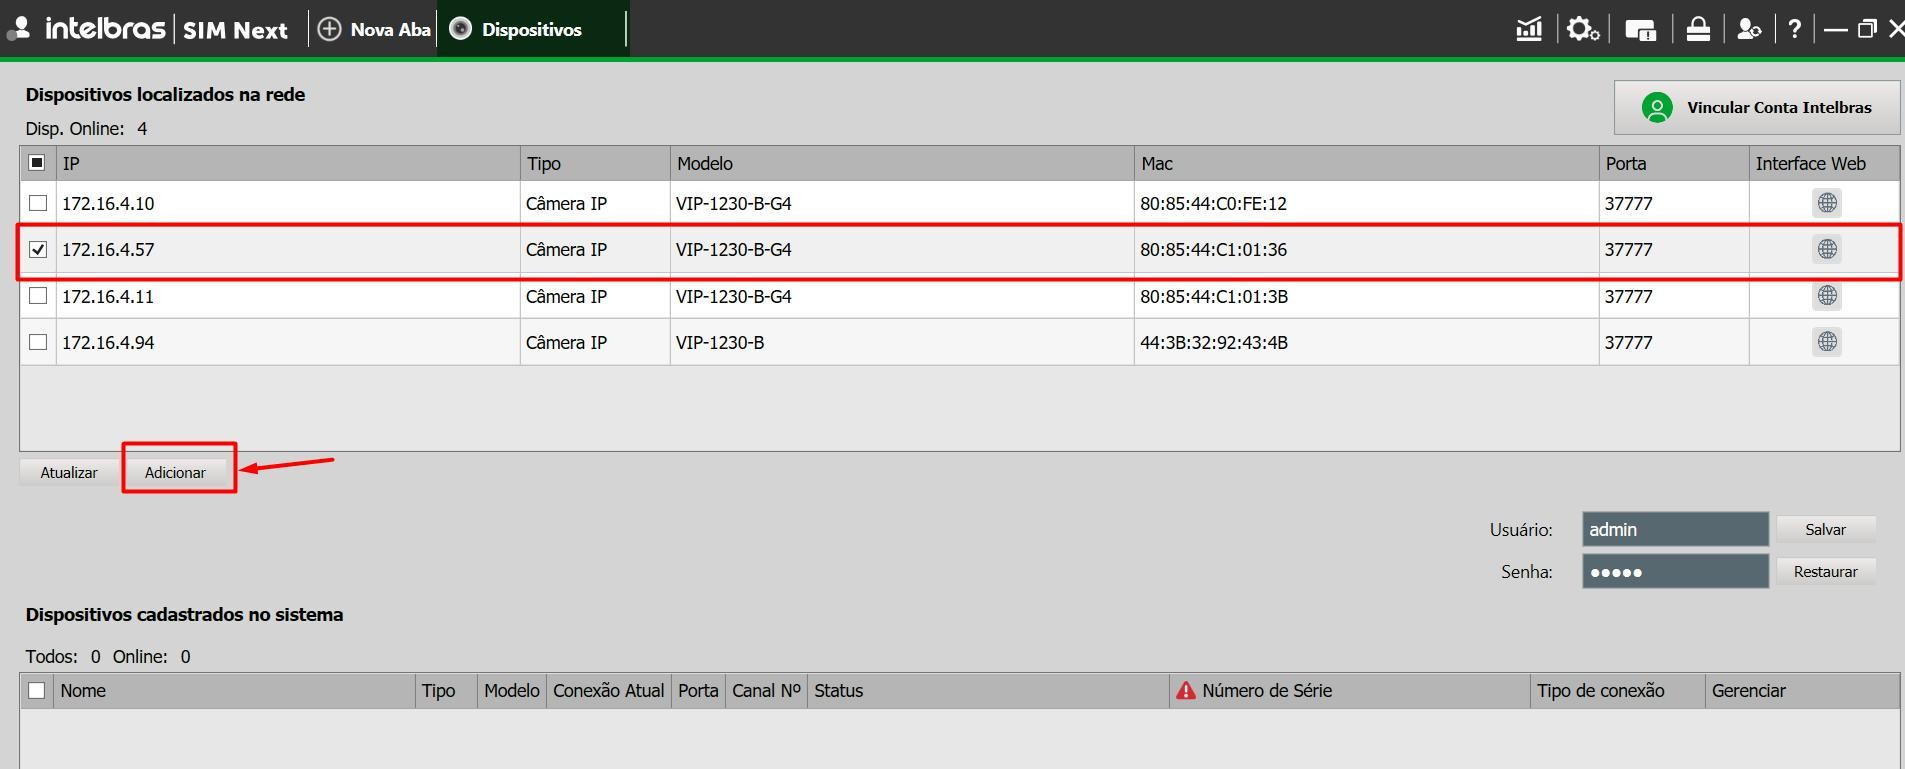1905x769 pixels.
Task: Minimize the SIM Next window
Action: (1835, 30)
